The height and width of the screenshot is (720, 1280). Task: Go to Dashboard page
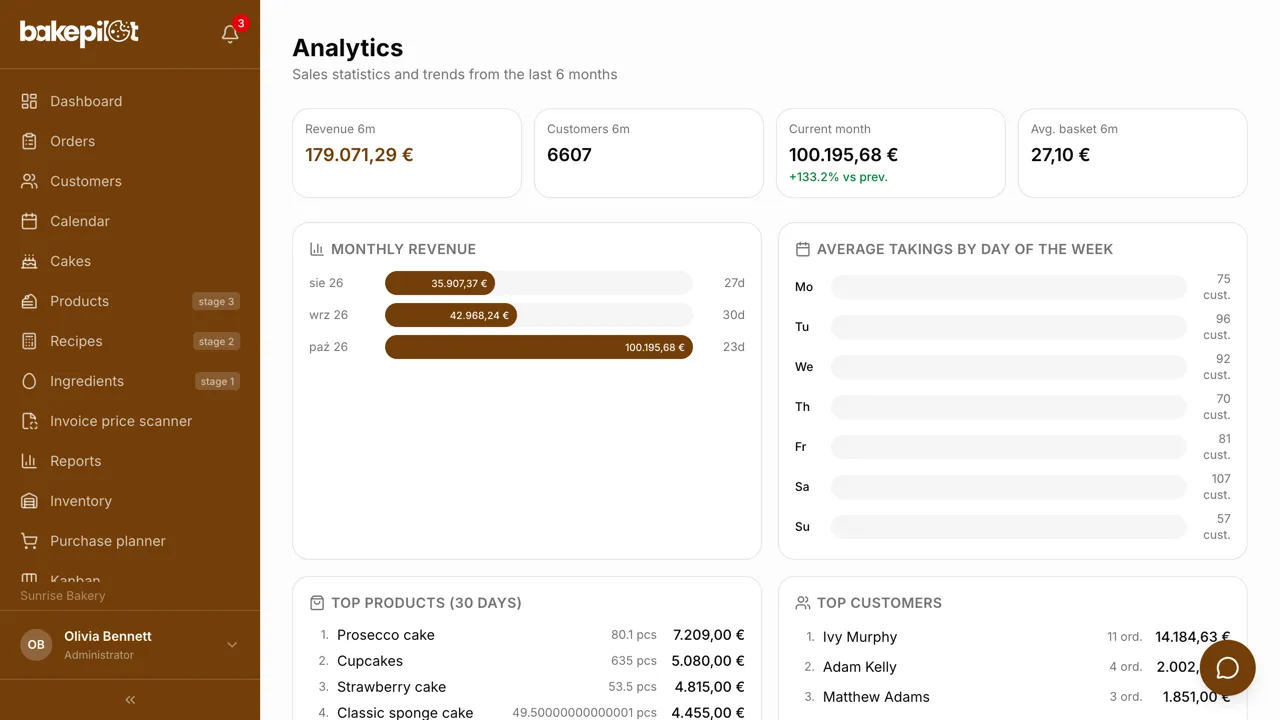click(130, 101)
